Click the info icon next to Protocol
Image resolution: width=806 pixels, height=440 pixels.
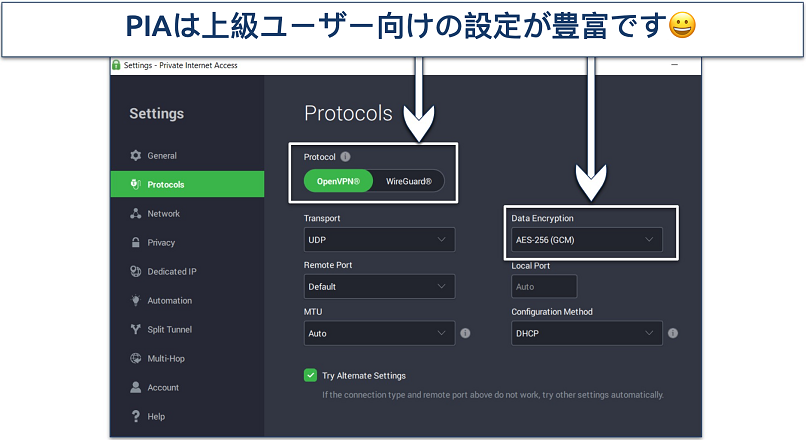[x=345, y=157]
